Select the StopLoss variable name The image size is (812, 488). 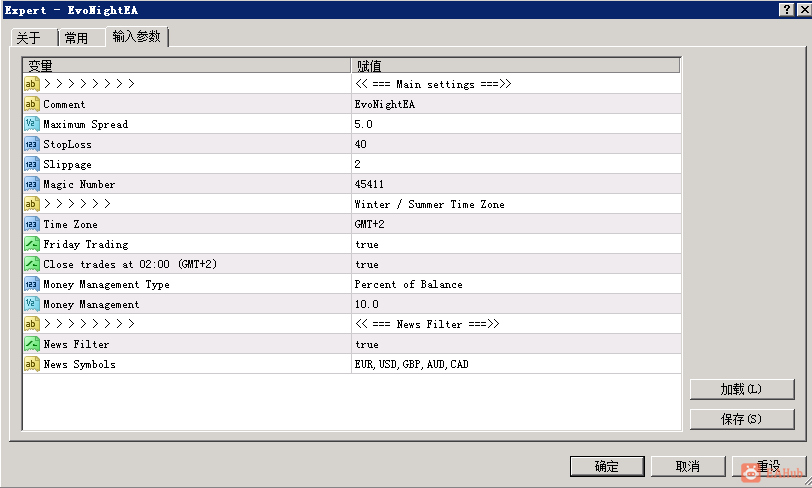tap(67, 145)
